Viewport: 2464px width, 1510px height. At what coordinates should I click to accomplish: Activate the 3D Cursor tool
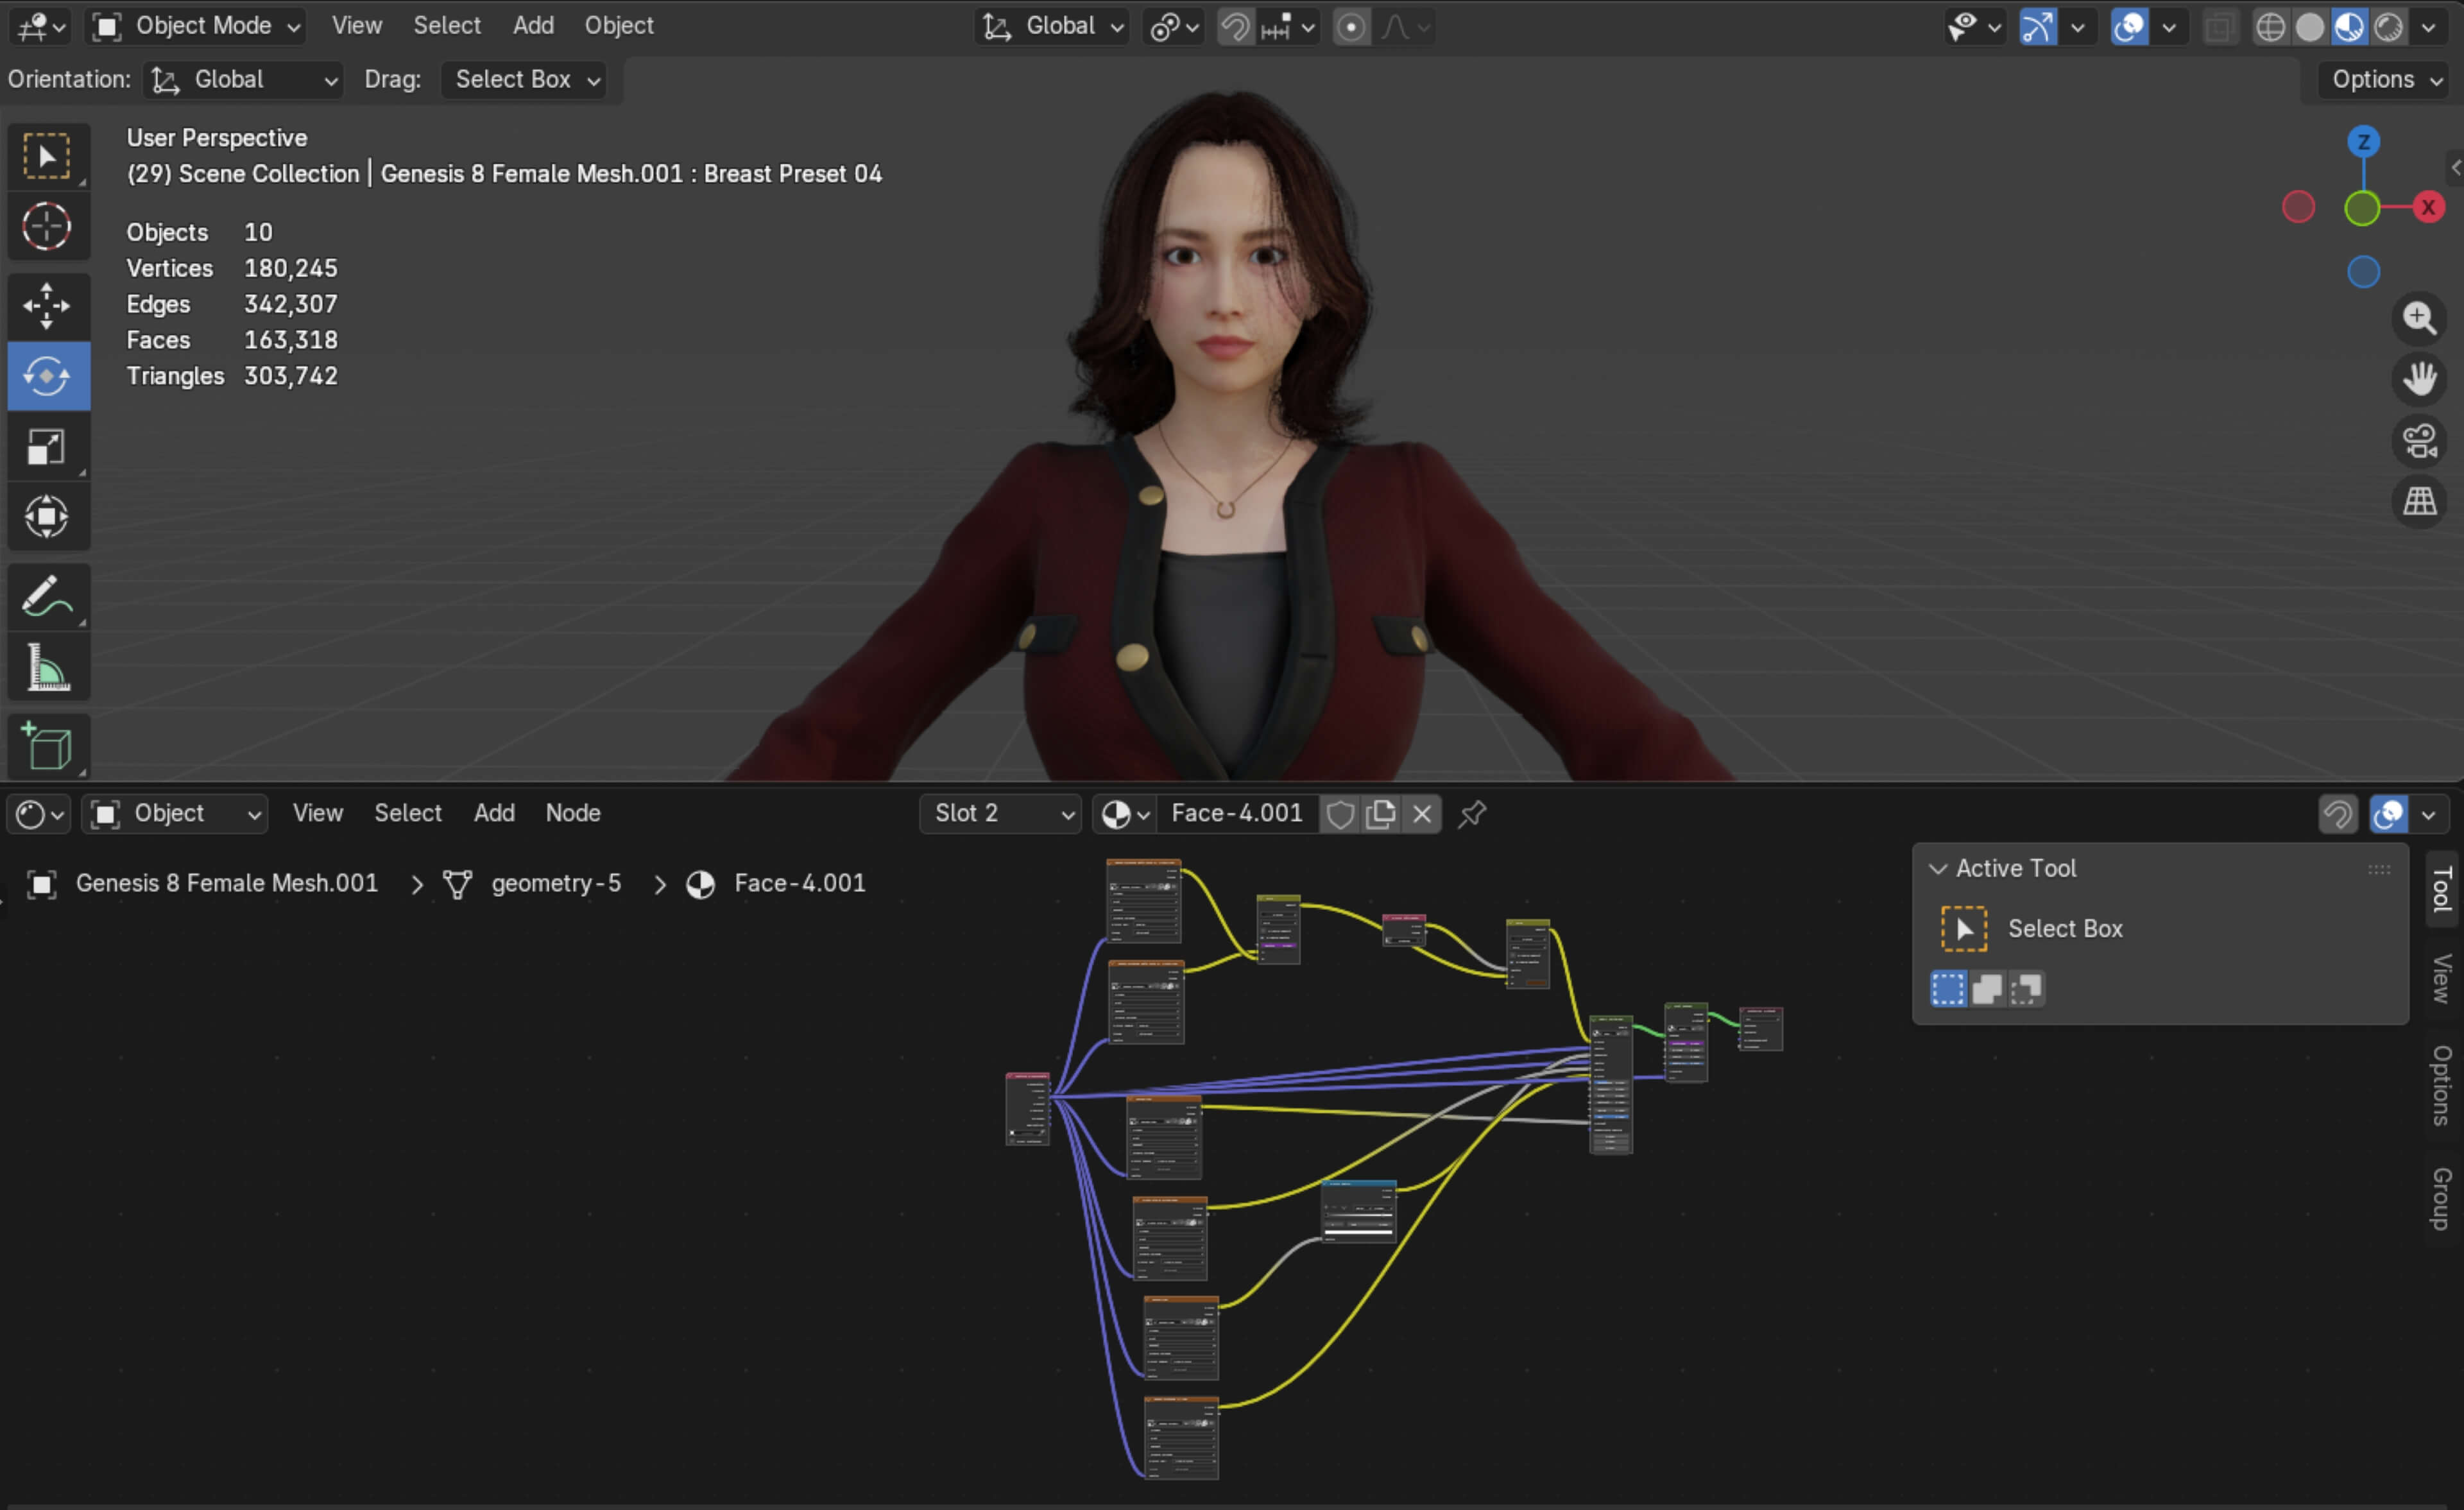[47, 226]
